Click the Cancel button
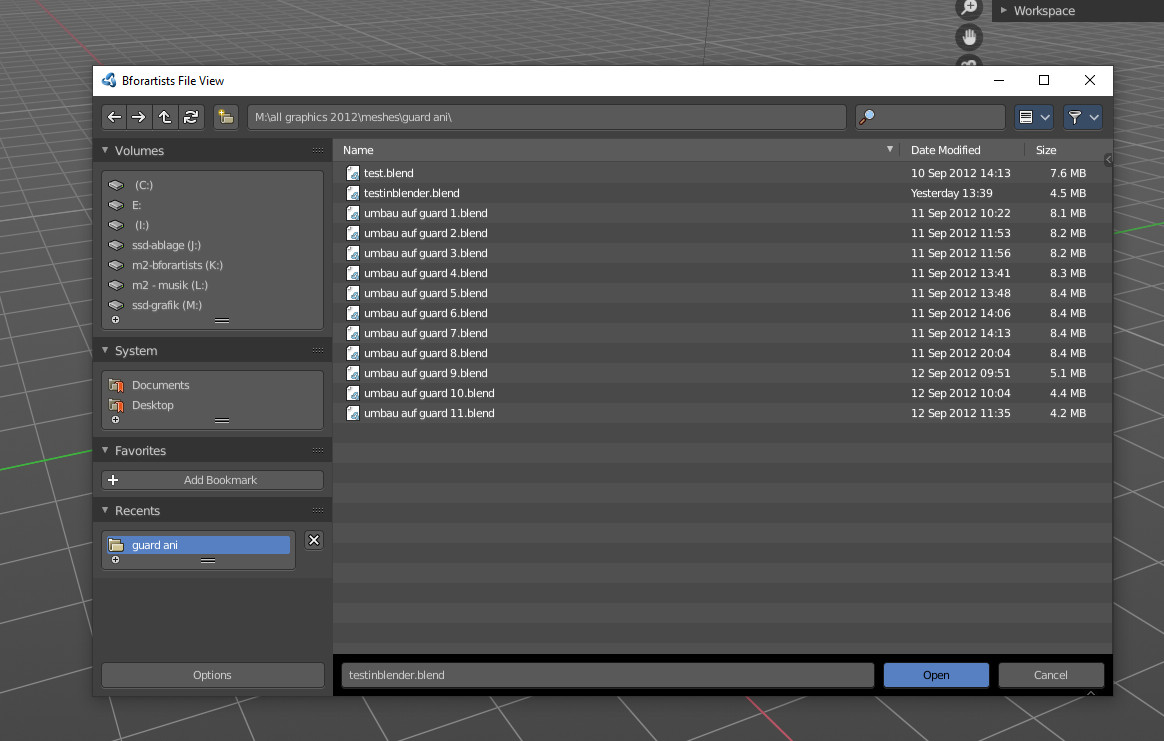Image resolution: width=1164 pixels, height=741 pixels. coord(1050,675)
